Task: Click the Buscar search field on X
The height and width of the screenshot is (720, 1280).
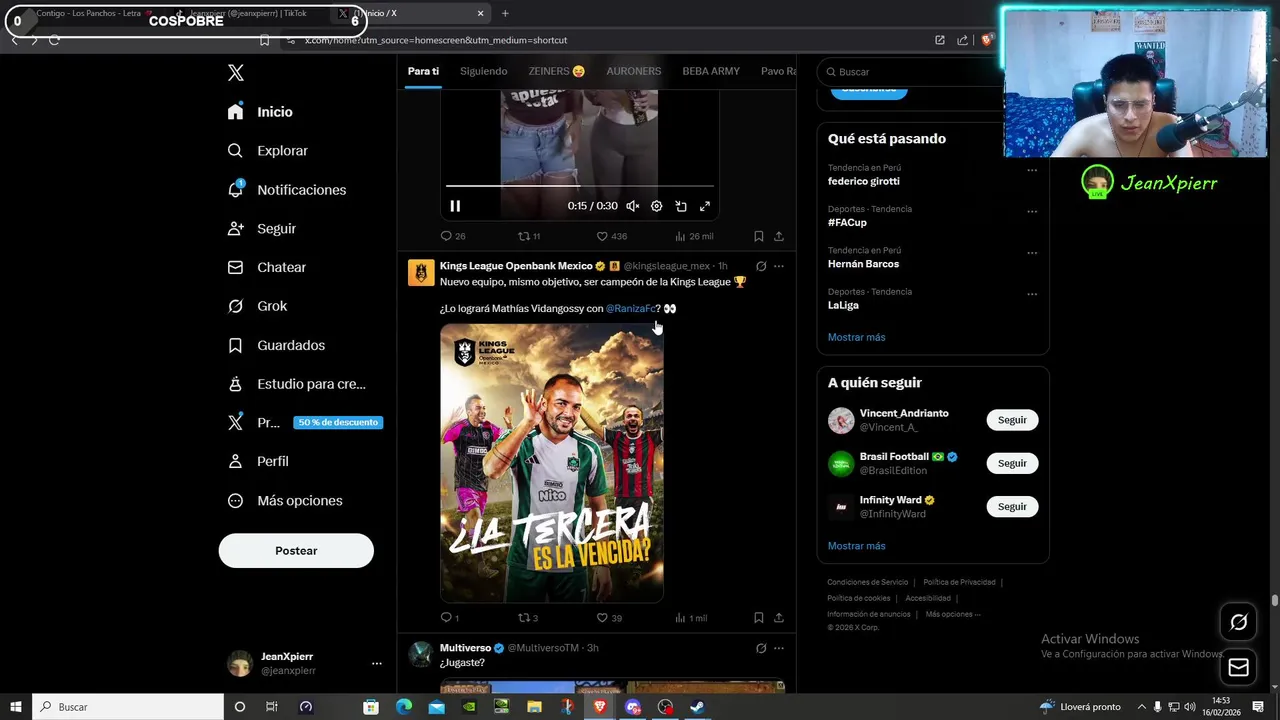Action: click(x=910, y=72)
